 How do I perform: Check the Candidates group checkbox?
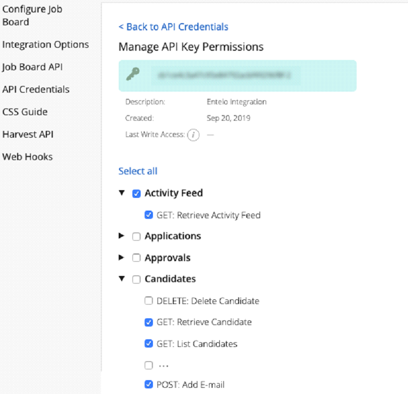(x=136, y=279)
